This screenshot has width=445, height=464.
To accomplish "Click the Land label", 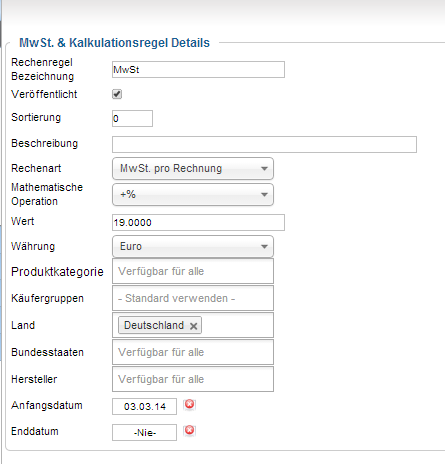I will (23, 325).
